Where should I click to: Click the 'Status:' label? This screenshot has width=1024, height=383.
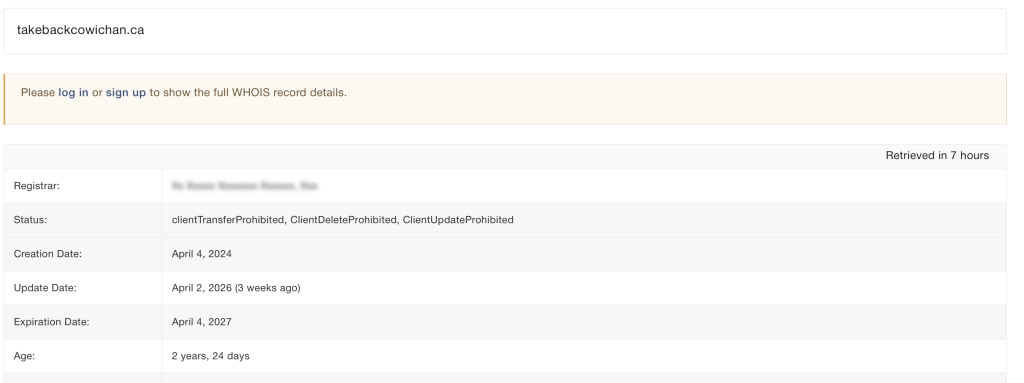tap(30, 220)
